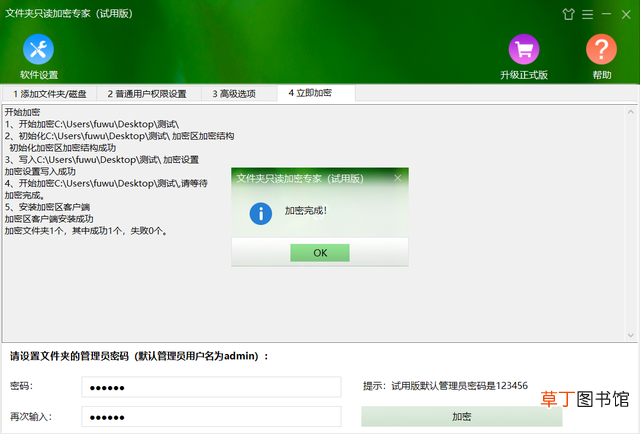This screenshot has height=434, width=640.
Task: Minimize the main window
Action: pyautogui.click(x=607, y=14)
